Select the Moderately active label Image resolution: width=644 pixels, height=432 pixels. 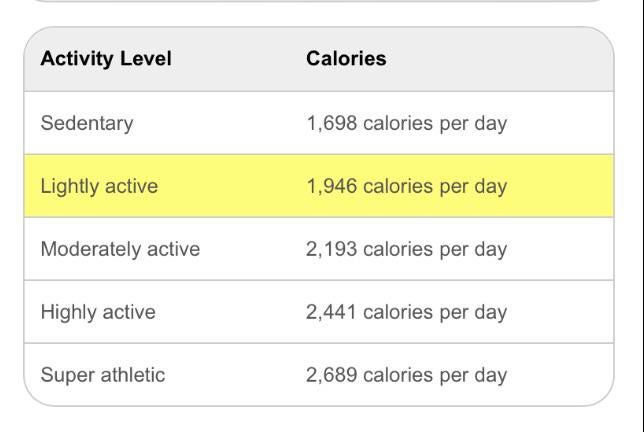(120, 249)
